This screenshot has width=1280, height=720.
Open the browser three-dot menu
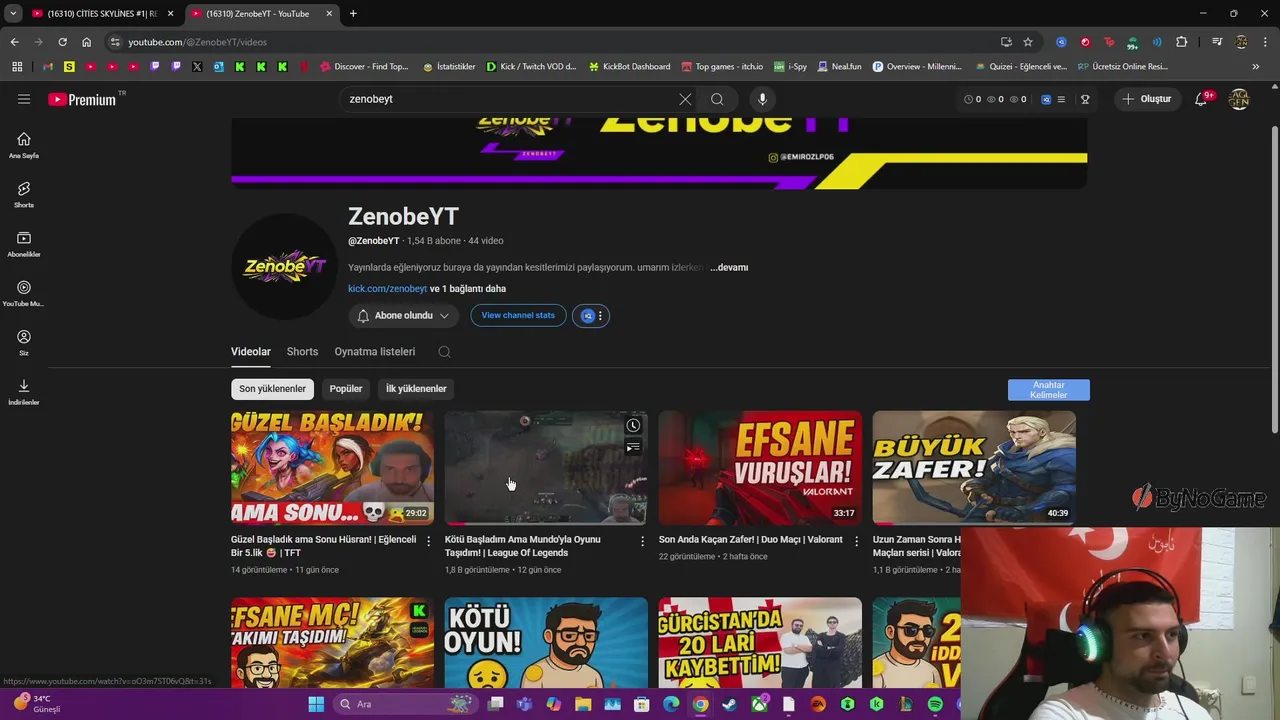coord(1265,42)
